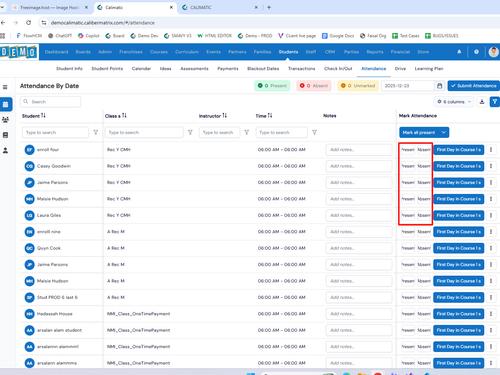Viewport: 500px width, 375px height.
Task: Click the browser reload icon
Action: coord(29,23)
